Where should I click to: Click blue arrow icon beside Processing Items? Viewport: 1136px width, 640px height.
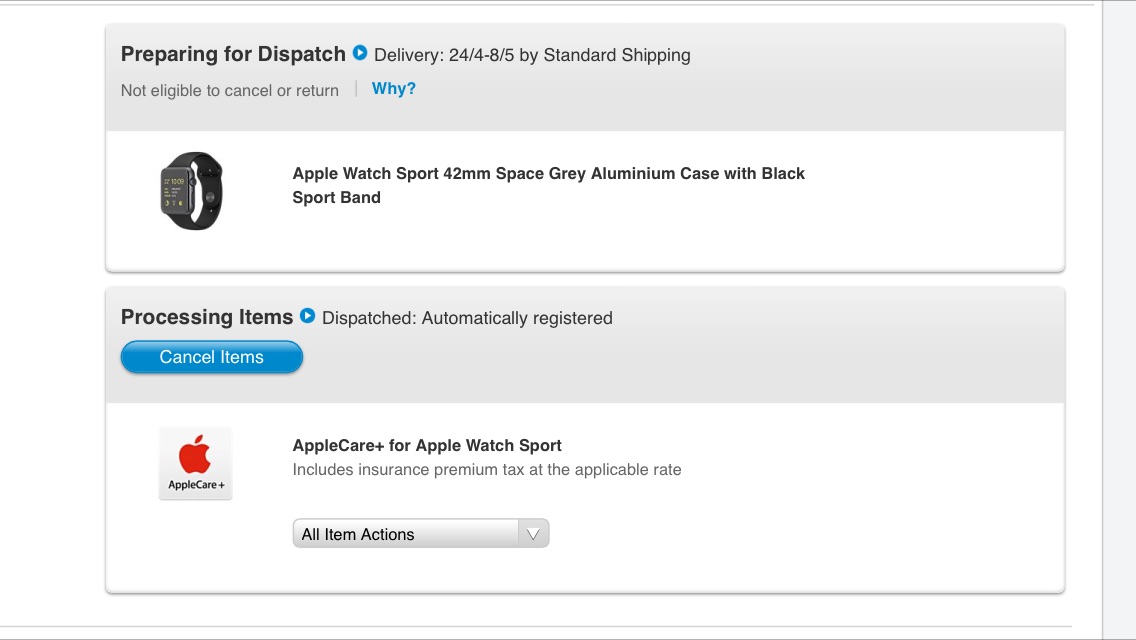point(307,316)
